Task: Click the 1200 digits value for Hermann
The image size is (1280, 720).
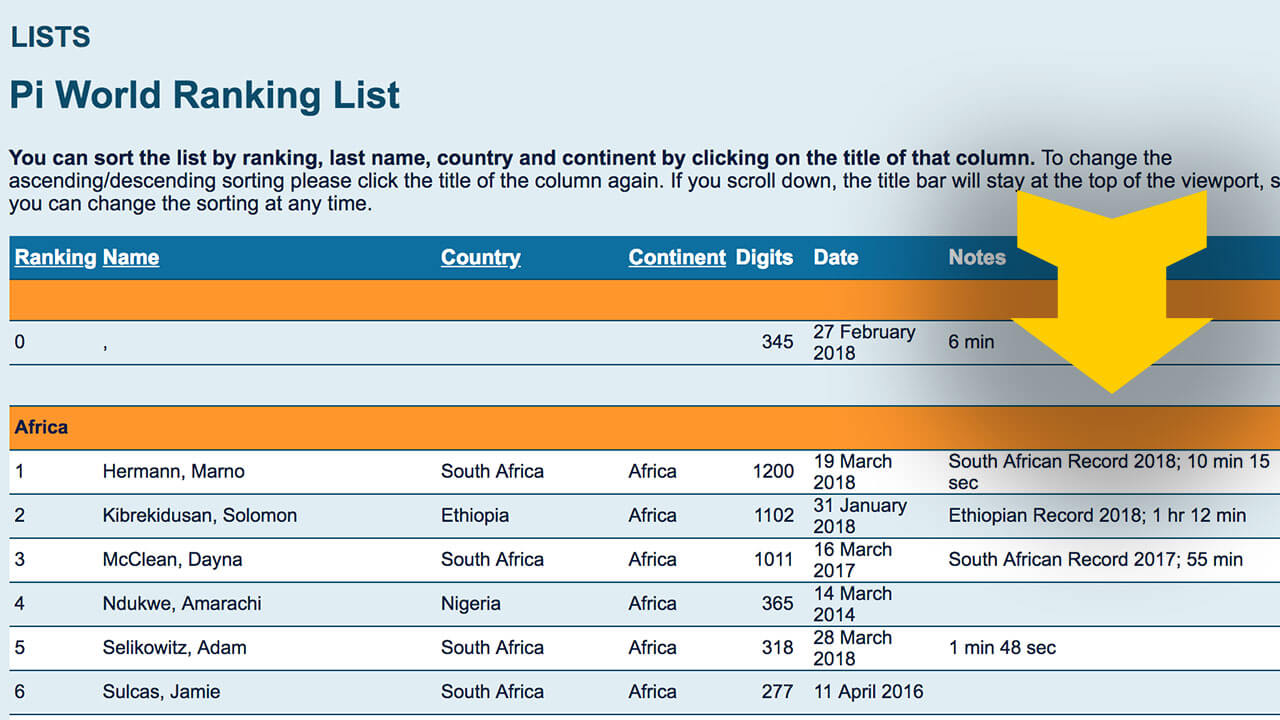Action: [773, 471]
